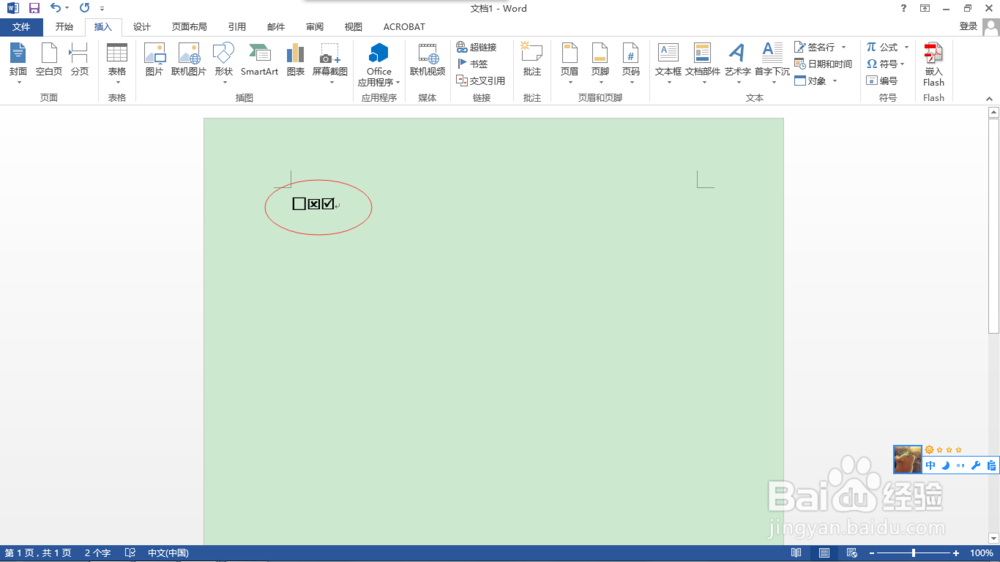Insert online video (联机视频)
The width and height of the screenshot is (1000, 562).
[427, 61]
